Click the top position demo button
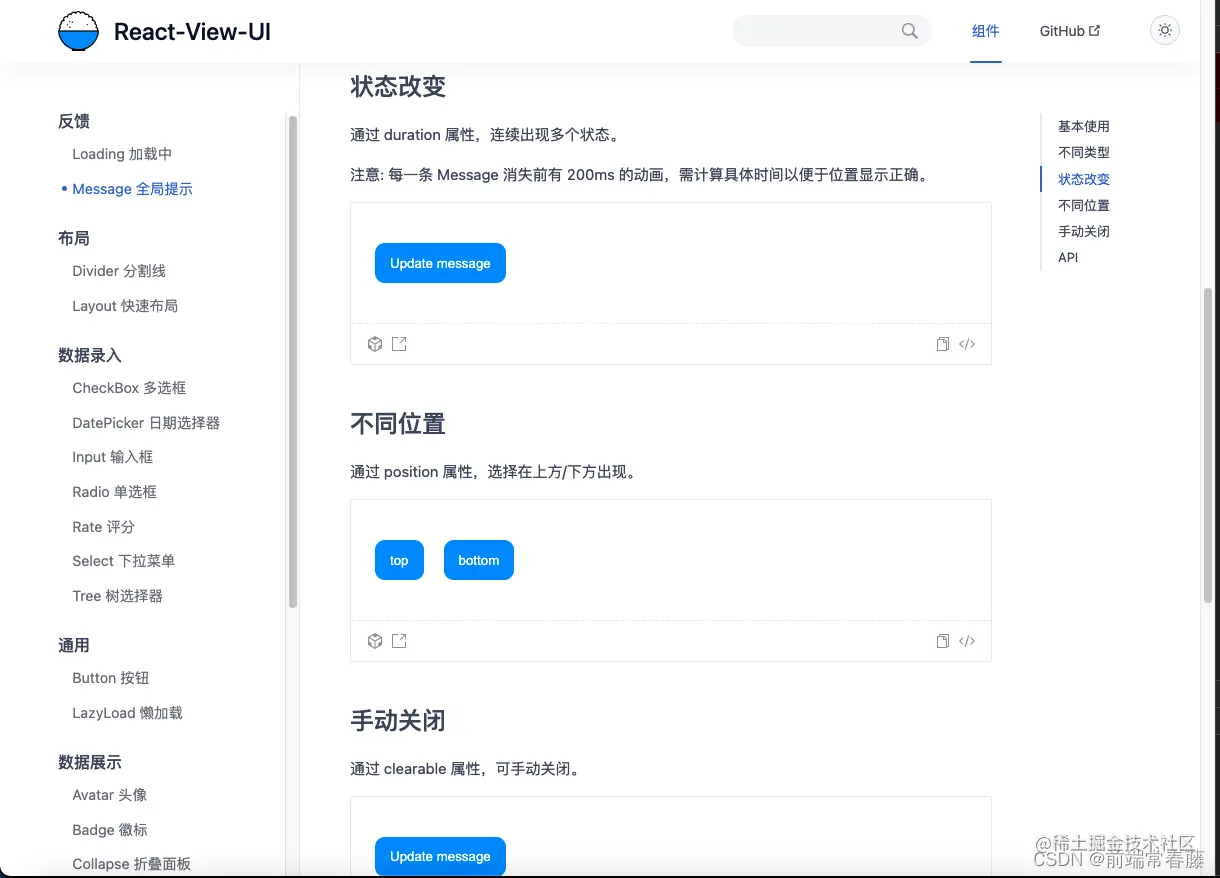1220x878 pixels. coord(399,560)
